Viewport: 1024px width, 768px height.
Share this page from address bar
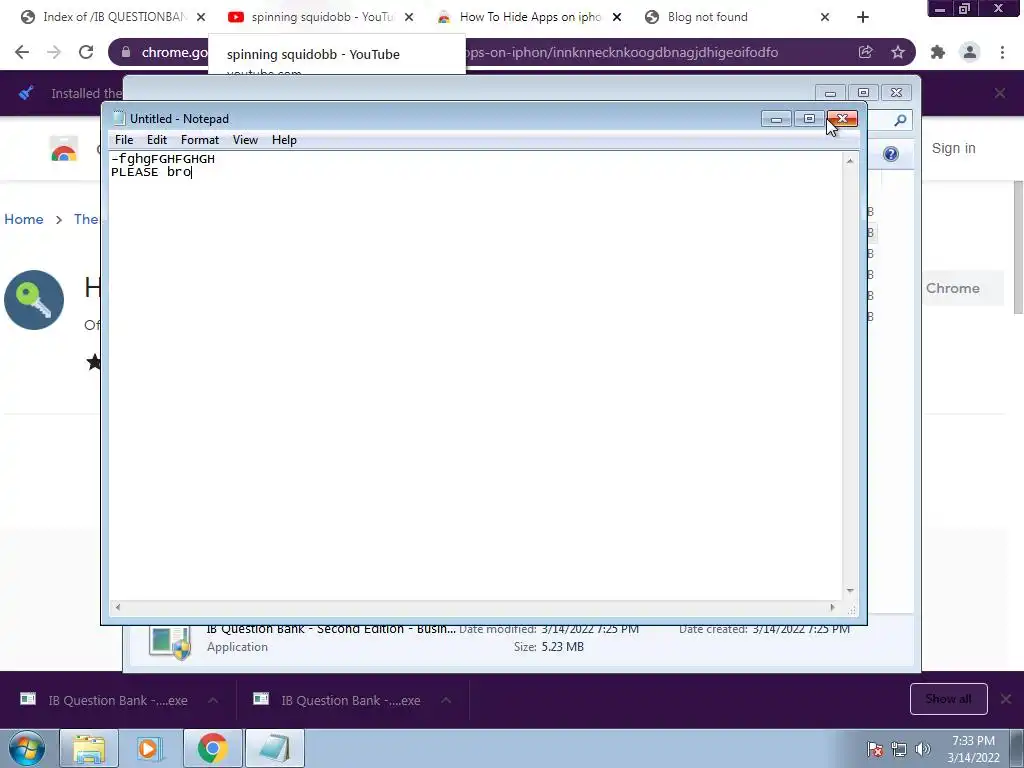pos(865,52)
